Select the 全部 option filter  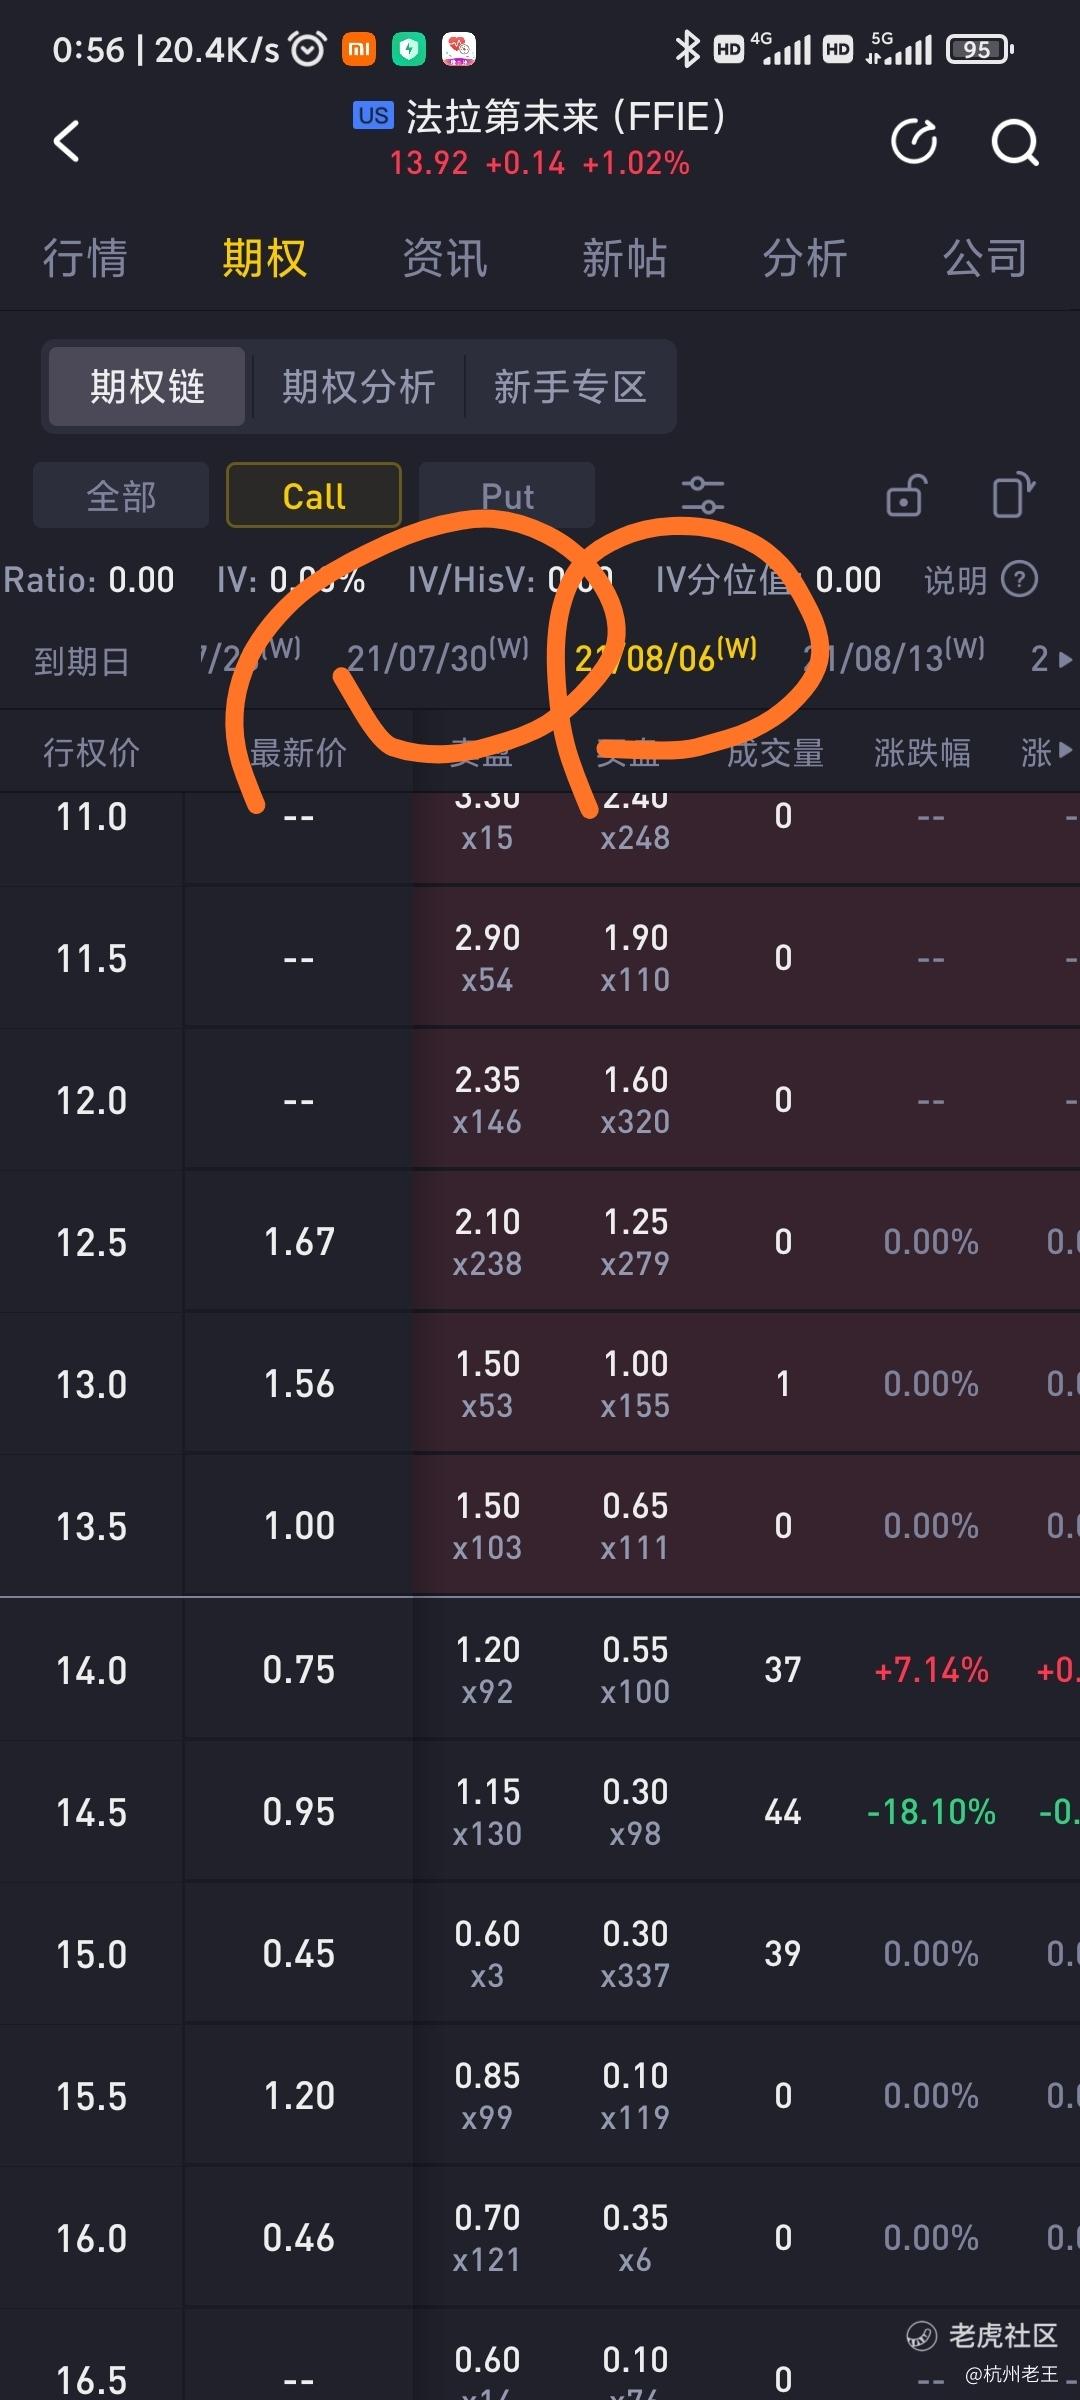121,495
